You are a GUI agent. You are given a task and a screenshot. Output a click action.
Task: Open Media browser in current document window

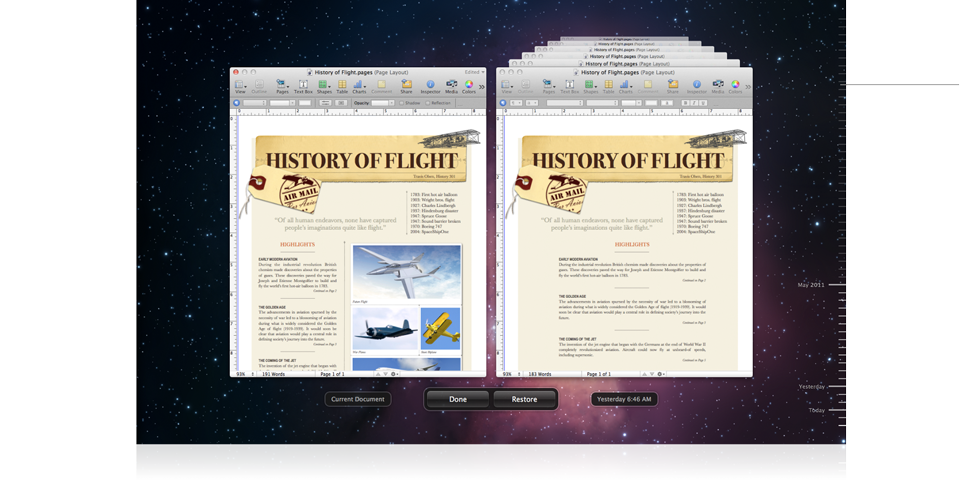point(451,86)
